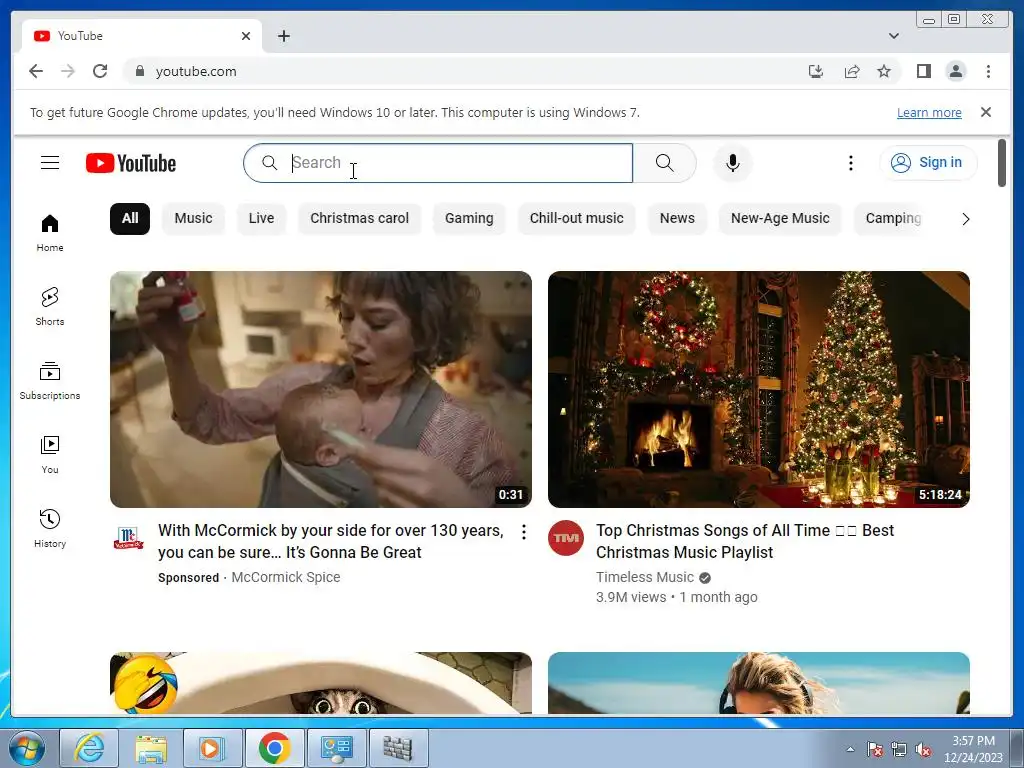Bookmark this page with the star icon
Viewport: 1024px width, 768px height.
[884, 71]
